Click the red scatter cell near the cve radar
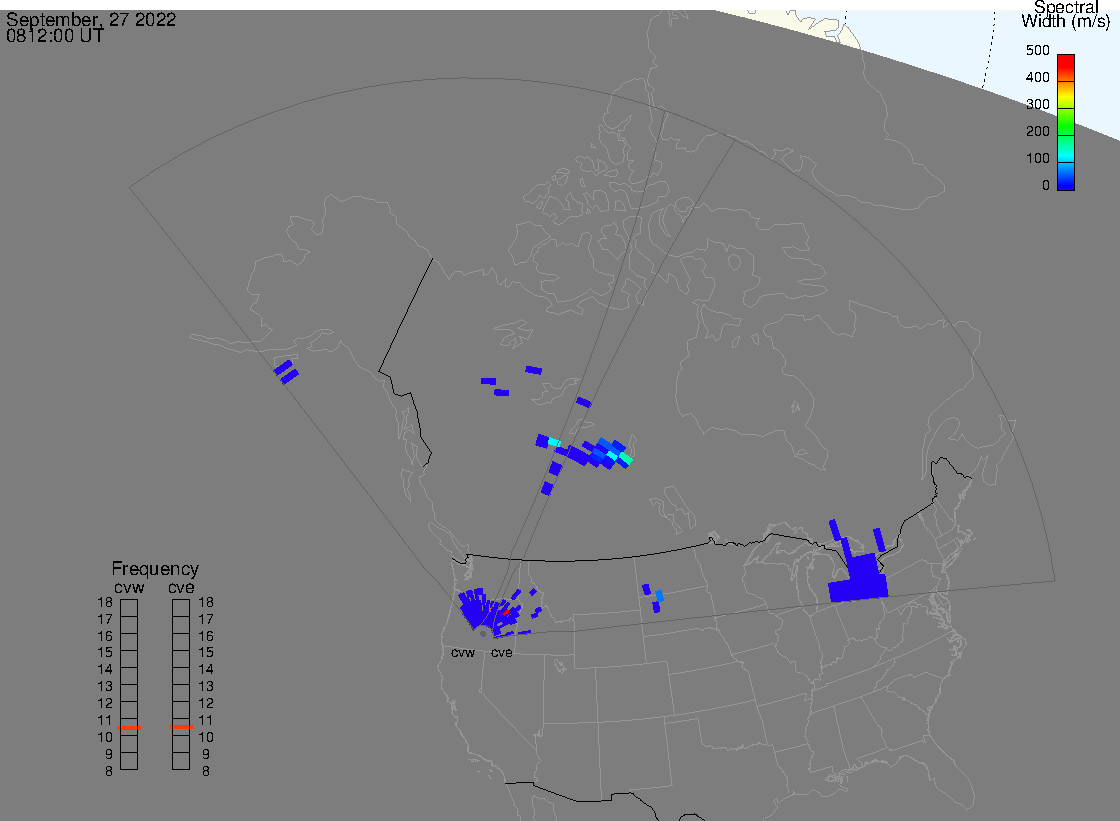The height and width of the screenshot is (821, 1120). point(506,612)
